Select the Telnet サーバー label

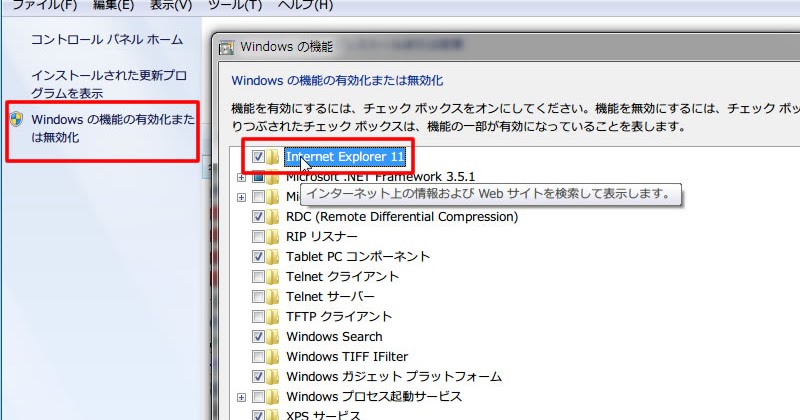[x=330, y=297]
